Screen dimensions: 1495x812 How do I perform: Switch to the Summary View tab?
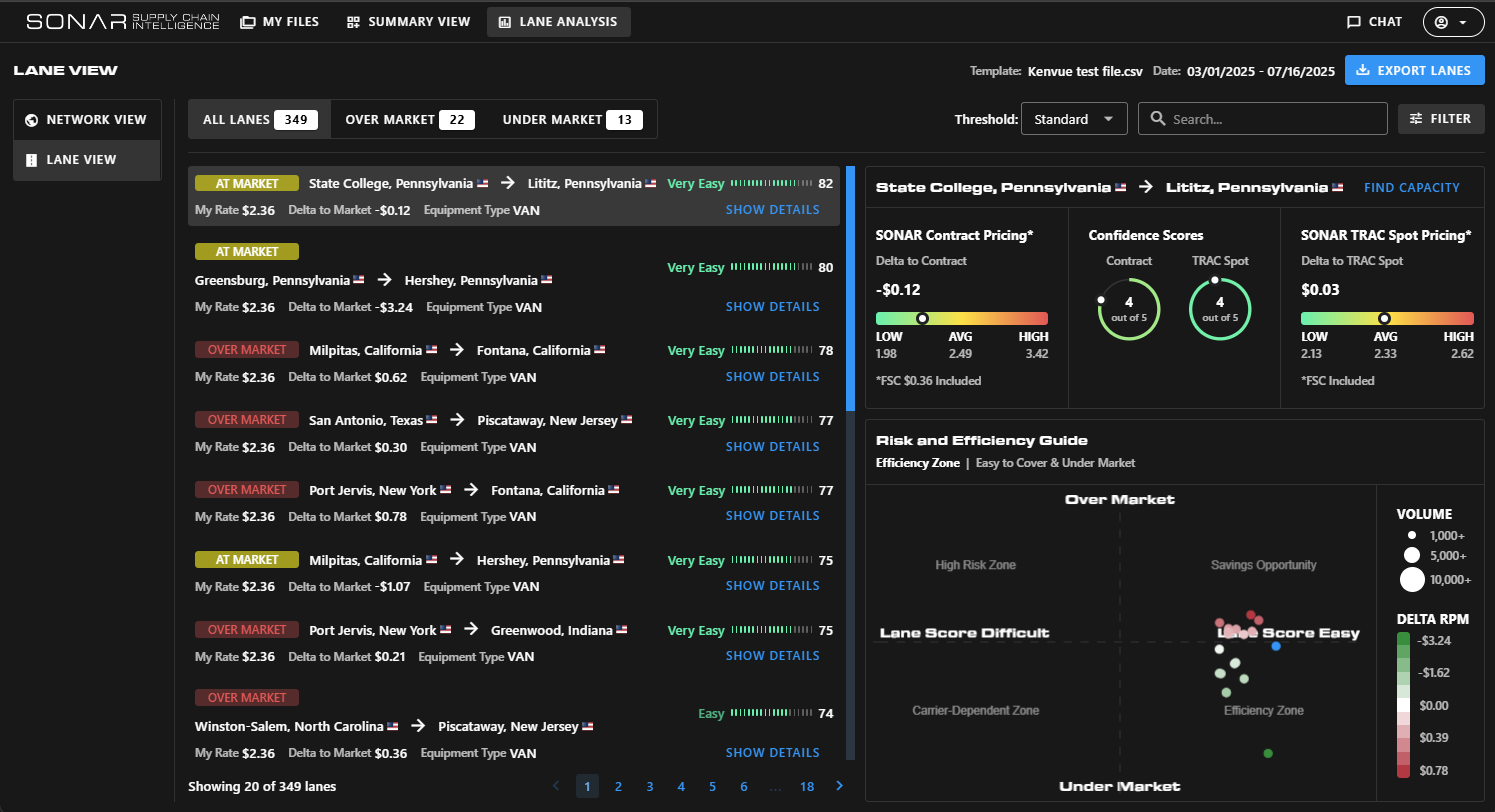408,21
